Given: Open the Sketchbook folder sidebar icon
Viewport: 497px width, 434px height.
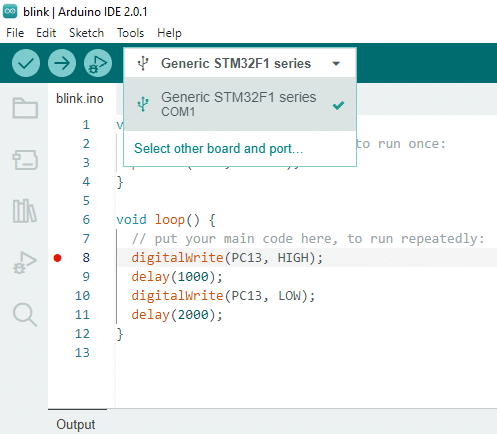Looking at the screenshot, I should 25,108.
